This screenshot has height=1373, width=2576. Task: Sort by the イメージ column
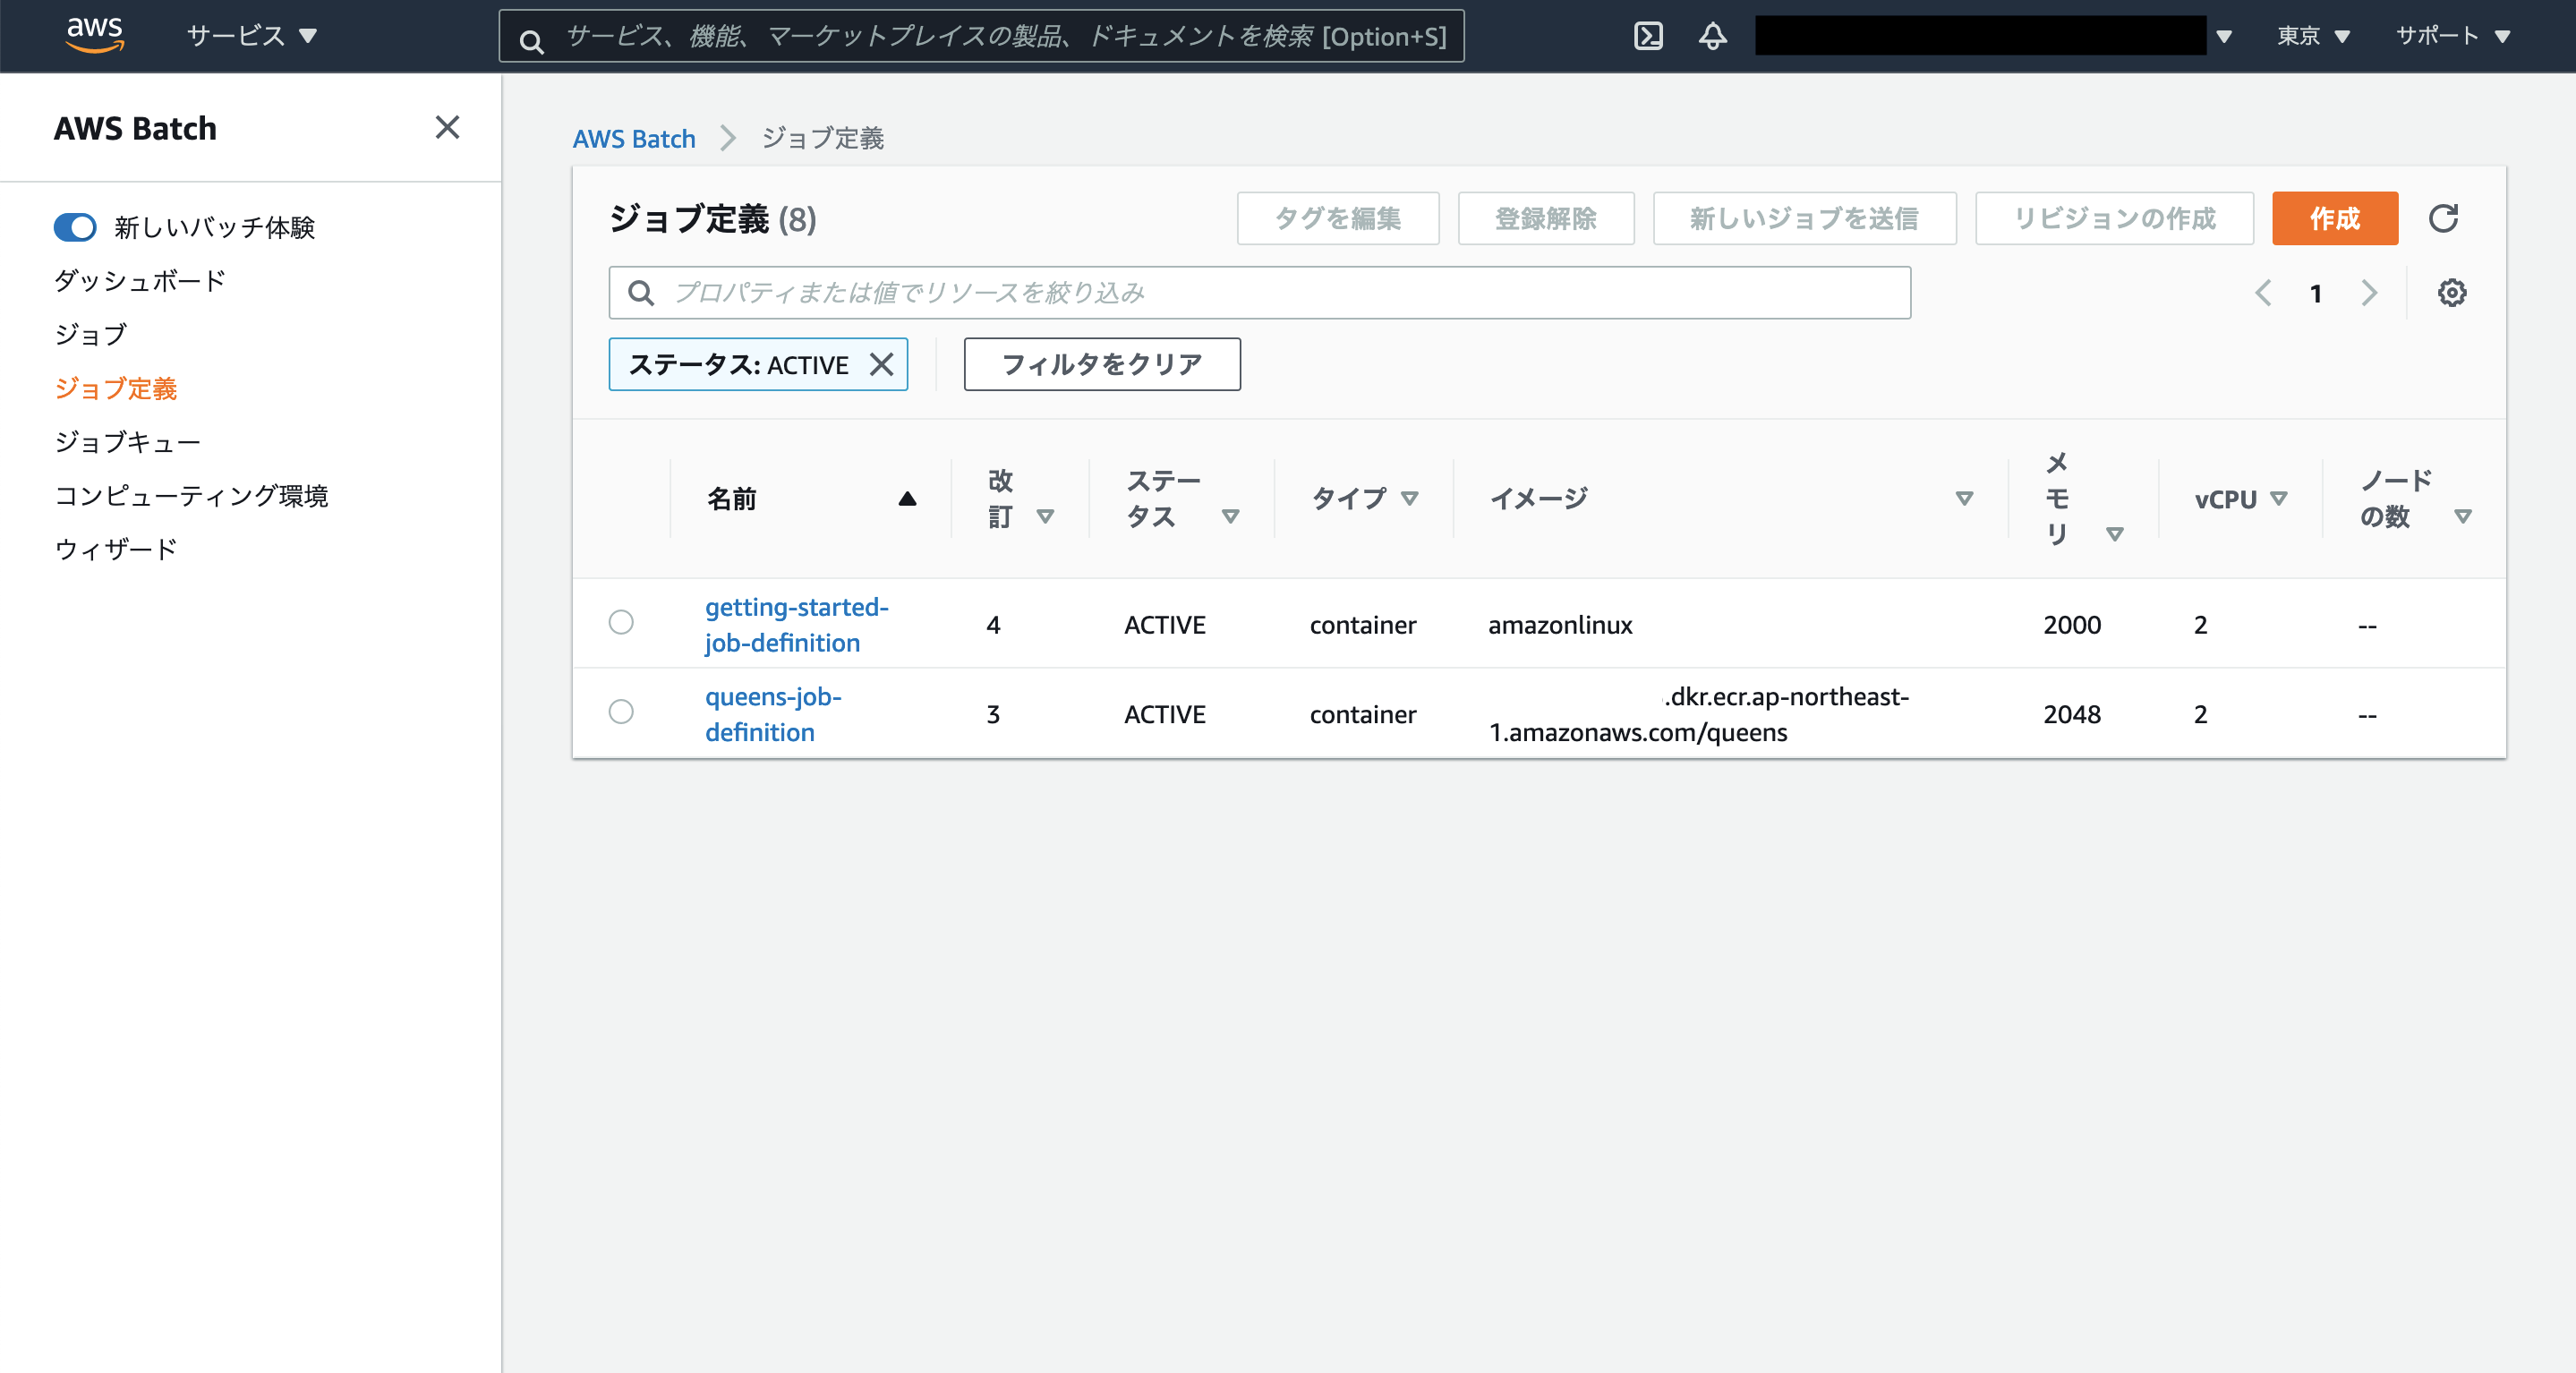1964,498
